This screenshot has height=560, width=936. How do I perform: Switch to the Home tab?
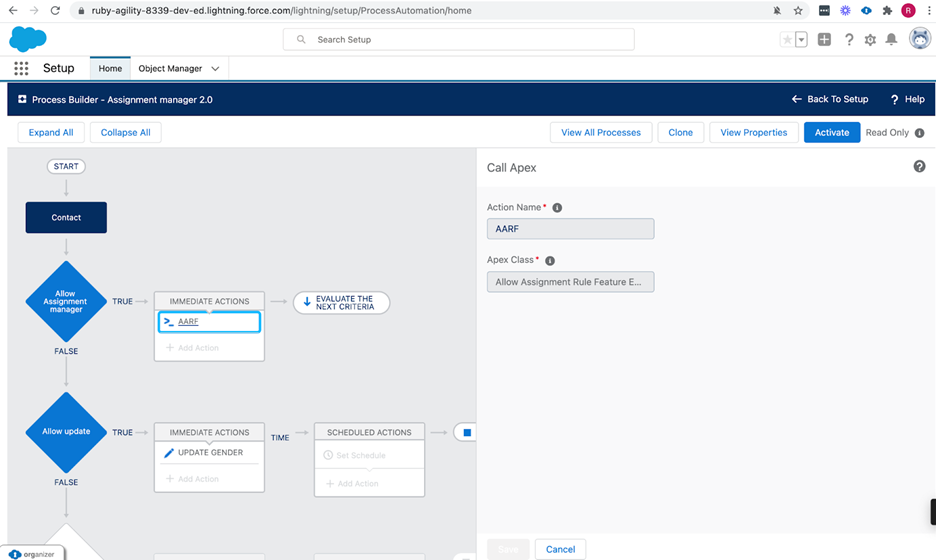(110, 69)
